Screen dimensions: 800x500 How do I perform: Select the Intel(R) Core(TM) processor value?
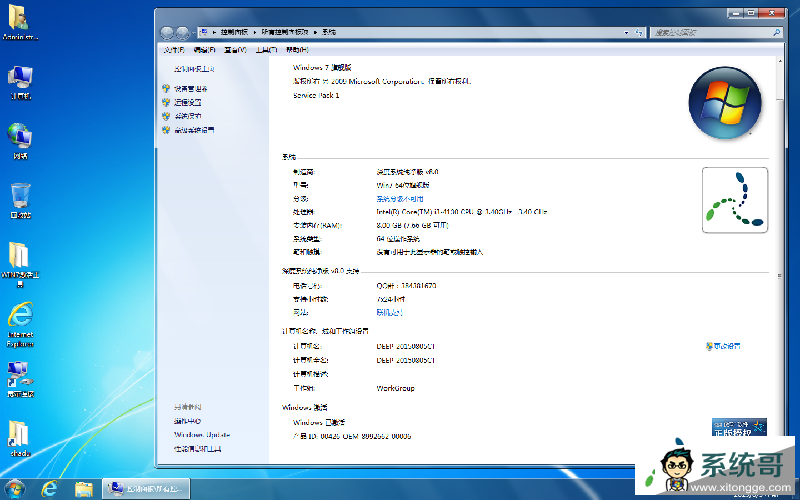[461, 212]
